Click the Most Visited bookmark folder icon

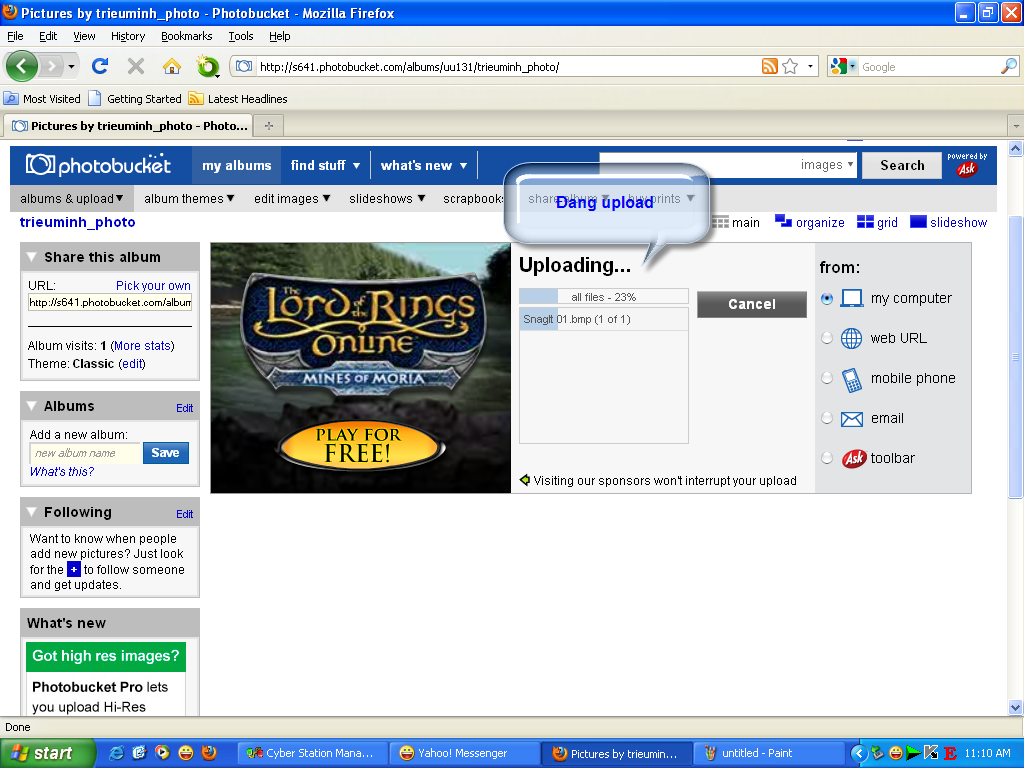[11, 99]
